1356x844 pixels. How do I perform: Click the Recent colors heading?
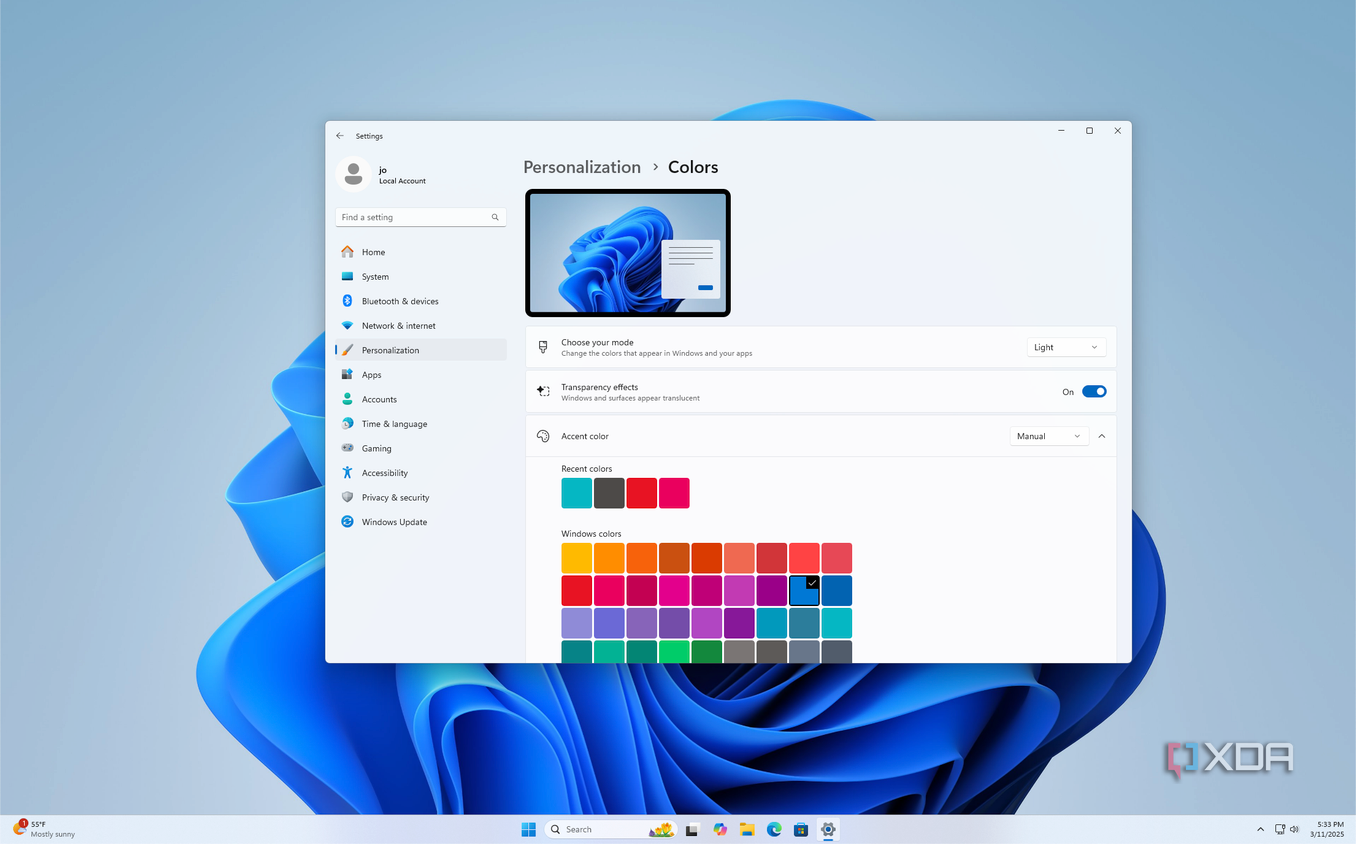[x=587, y=469]
